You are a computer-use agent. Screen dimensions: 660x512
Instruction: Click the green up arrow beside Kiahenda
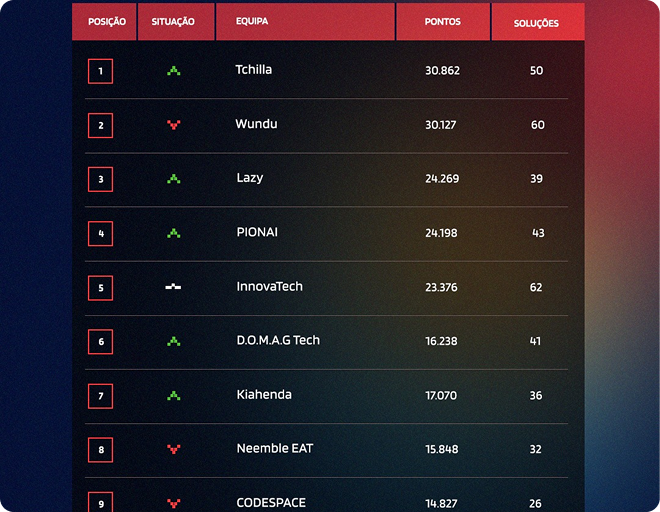point(173,395)
